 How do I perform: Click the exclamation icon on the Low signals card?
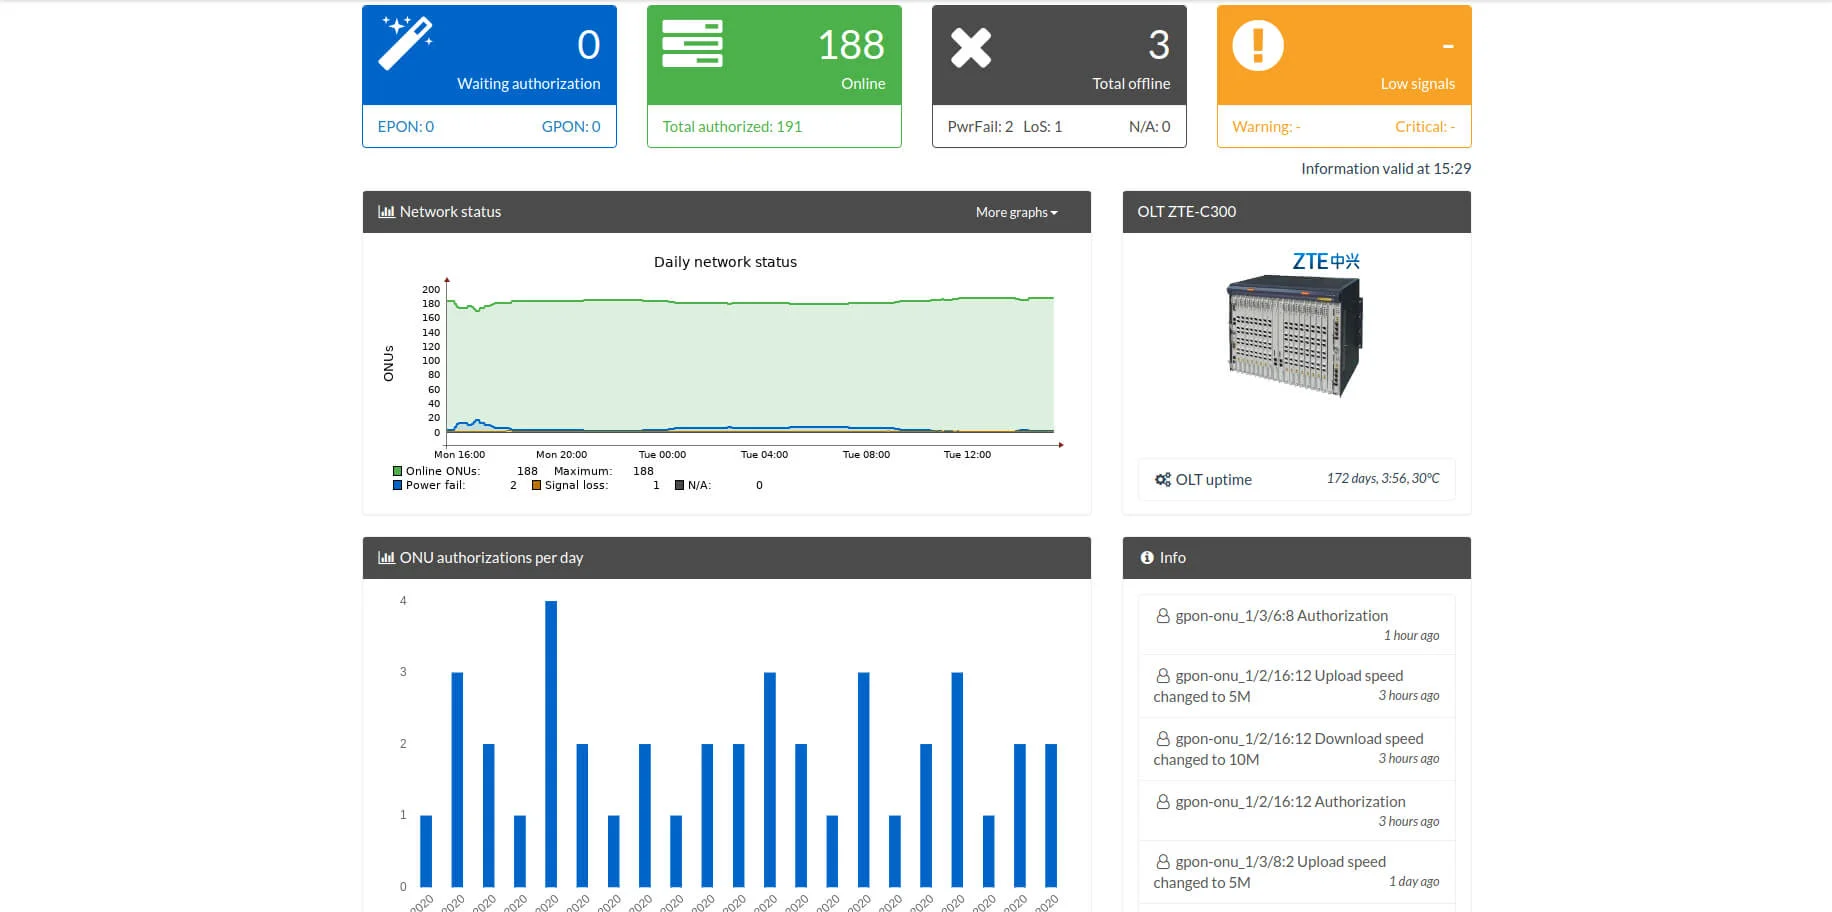click(x=1258, y=45)
